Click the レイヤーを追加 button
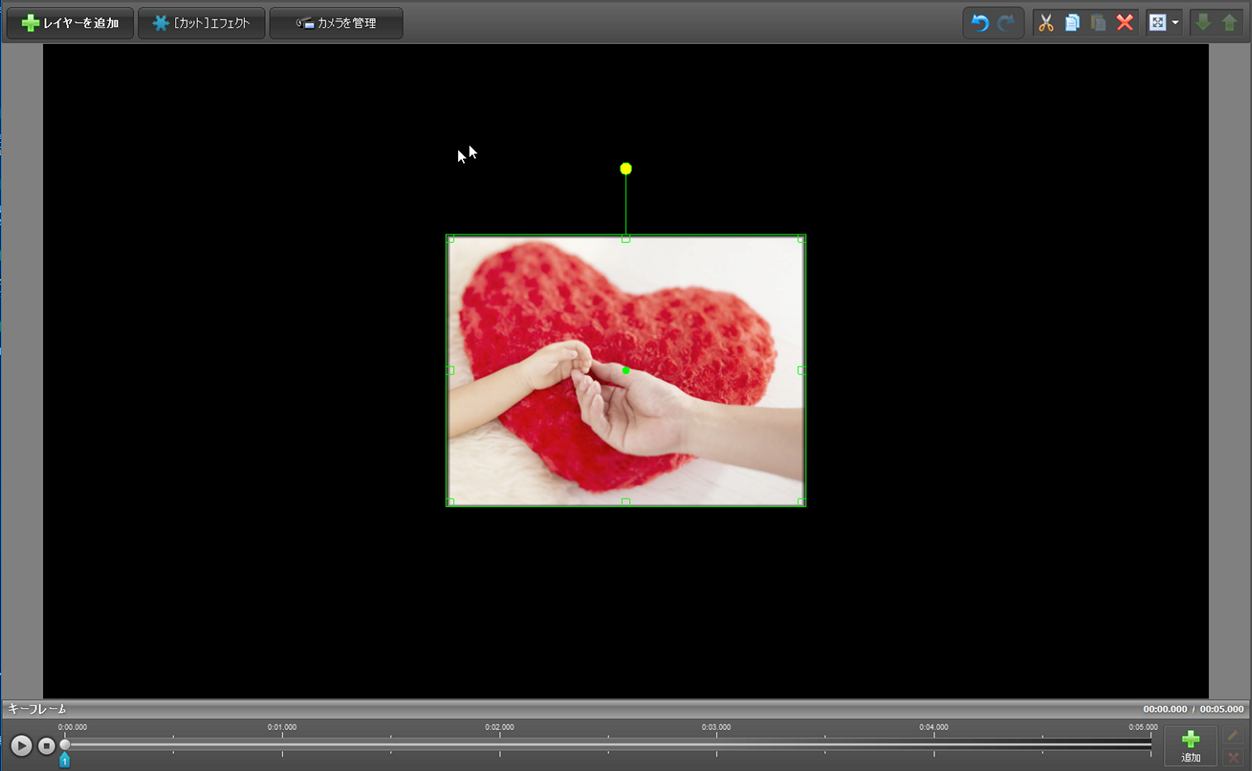Image resolution: width=1252 pixels, height=771 pixels. click(70, 23)
